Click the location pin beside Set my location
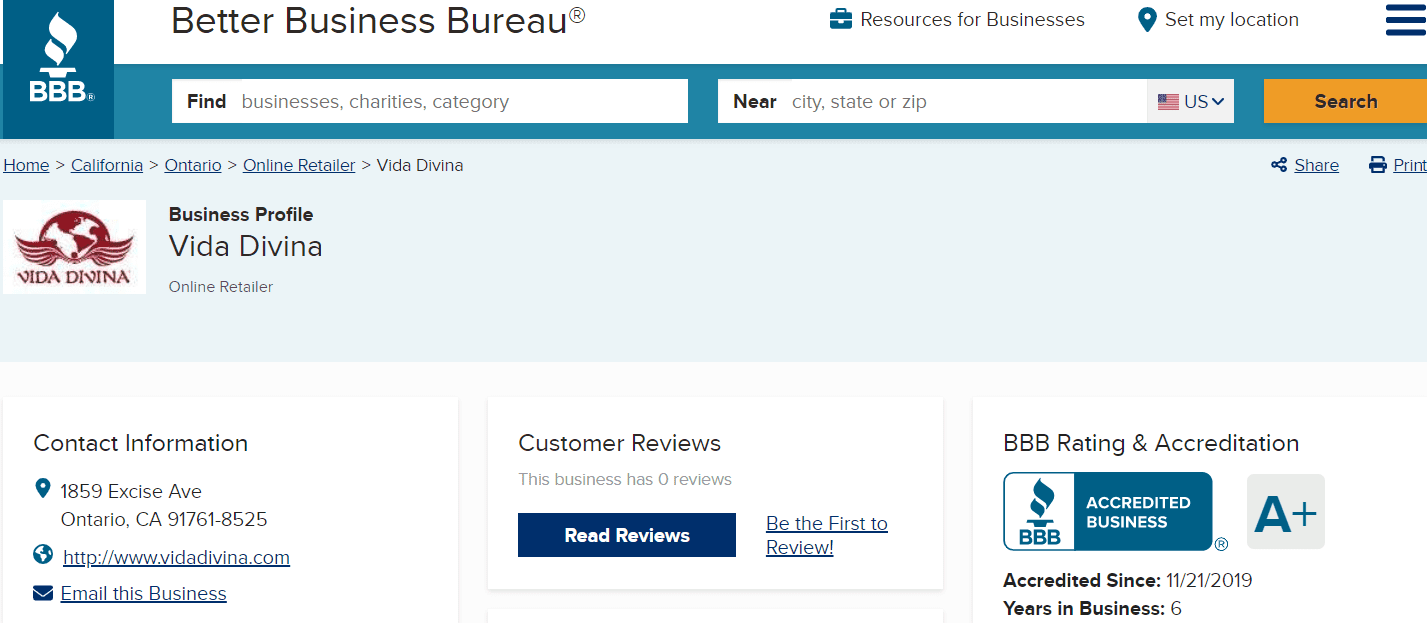This screenshot has width=1427, height=623. click(1147, 20)
